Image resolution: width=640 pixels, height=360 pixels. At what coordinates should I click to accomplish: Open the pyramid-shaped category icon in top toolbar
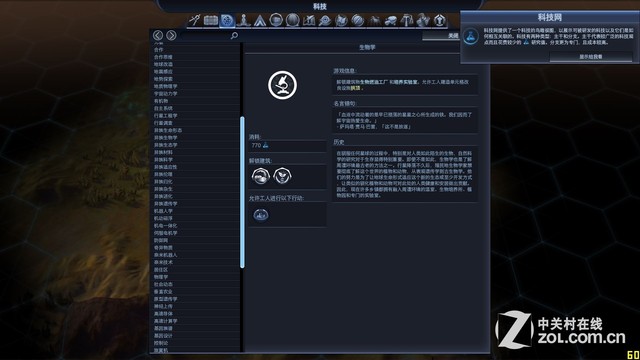(x=260, y=20)
